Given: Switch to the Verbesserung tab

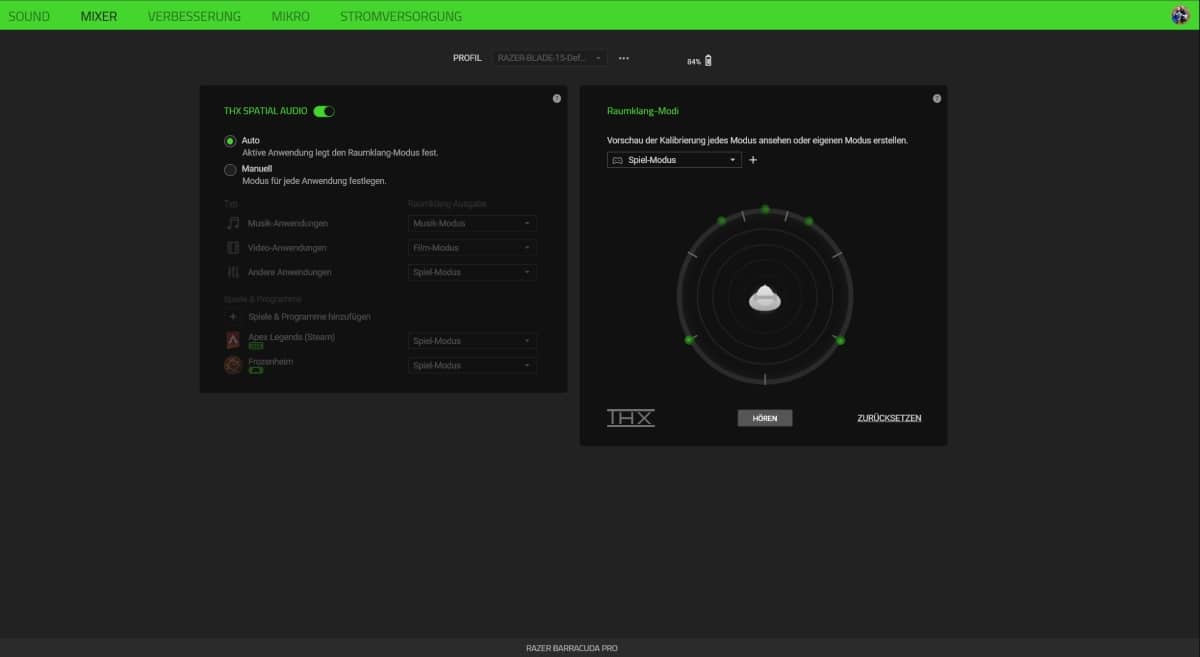Looking at the screenshot, I should [x=194, y=16].
